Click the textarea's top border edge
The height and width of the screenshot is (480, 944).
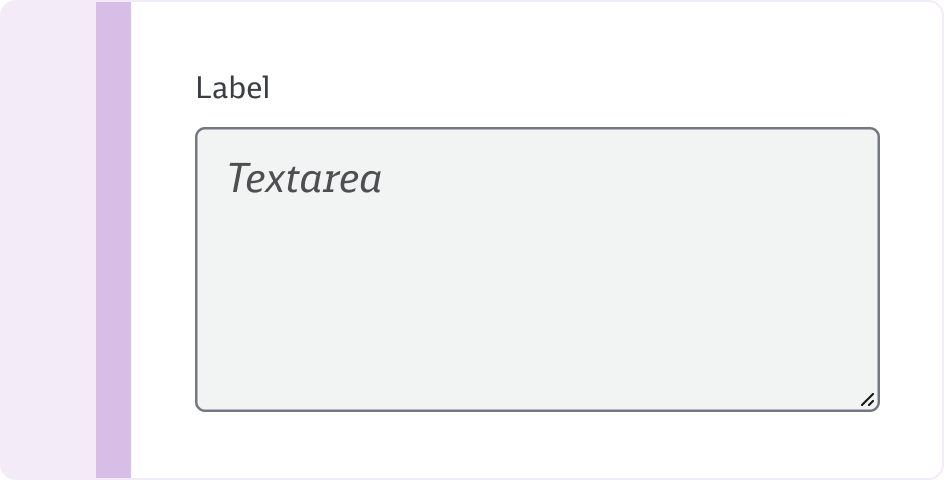click(x=537, y=129)
